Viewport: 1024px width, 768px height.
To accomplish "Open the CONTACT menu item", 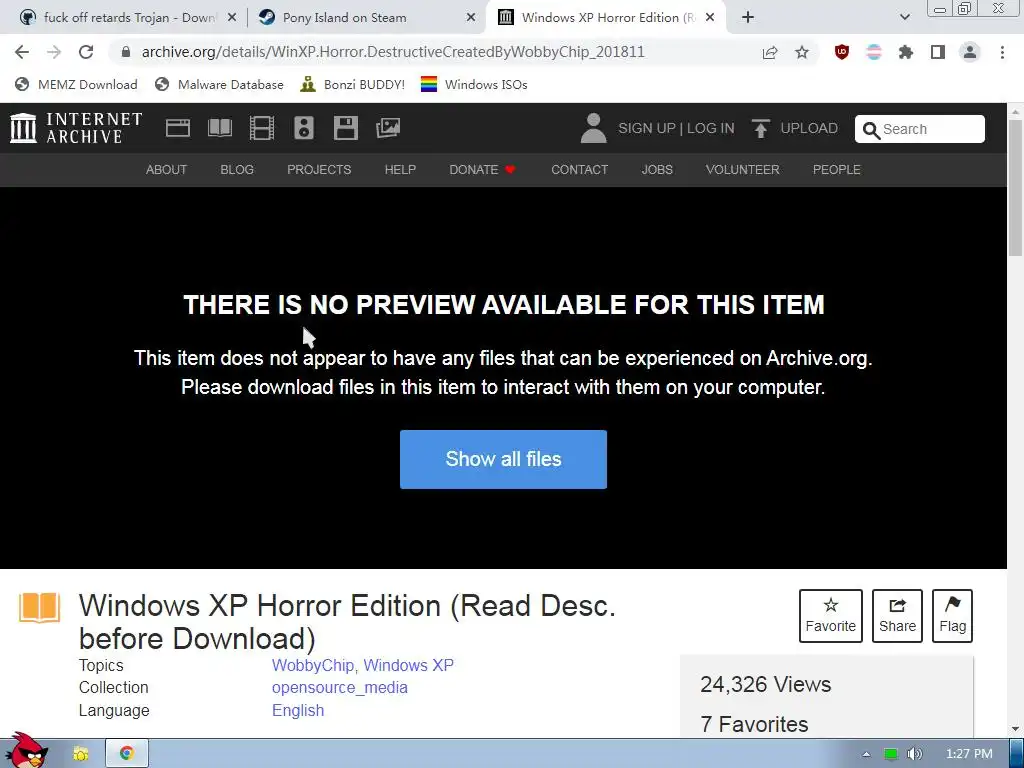I will pyautogui.click(x=580, y=170).
